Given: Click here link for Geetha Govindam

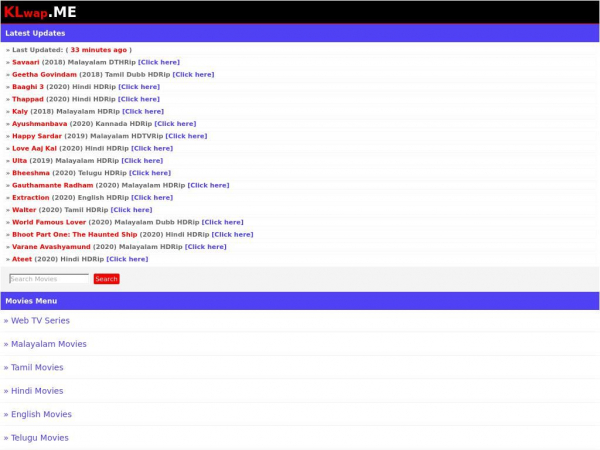Looking at the screenshot, I should (193, 74).
